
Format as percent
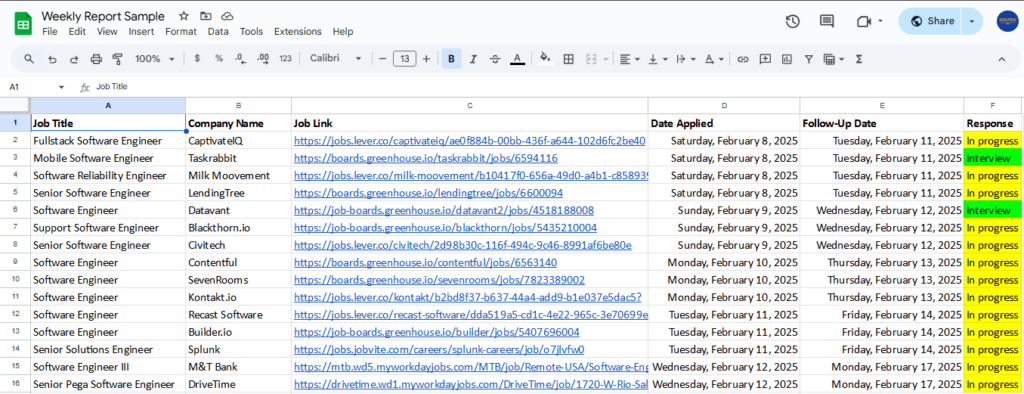click(x=219, y=59)
